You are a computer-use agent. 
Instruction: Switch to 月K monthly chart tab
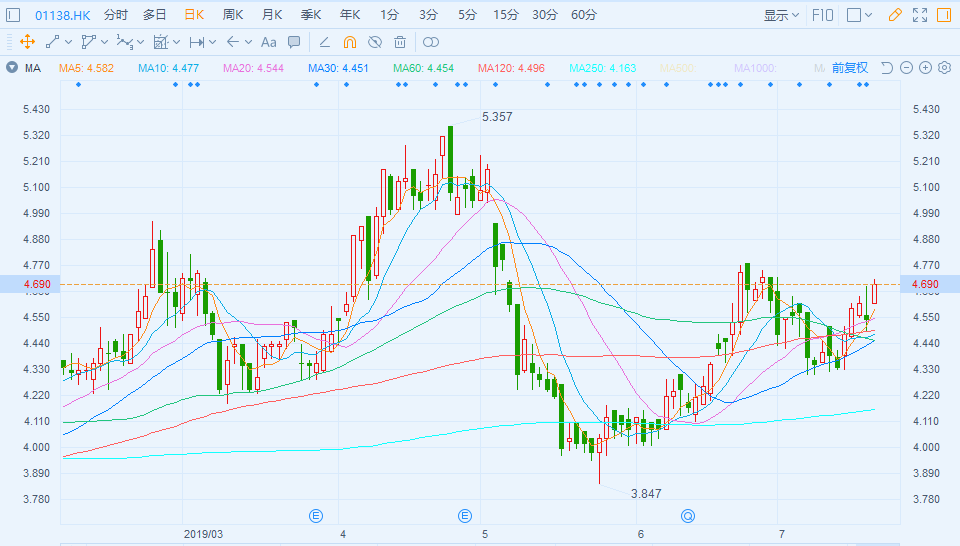point(272,15)
